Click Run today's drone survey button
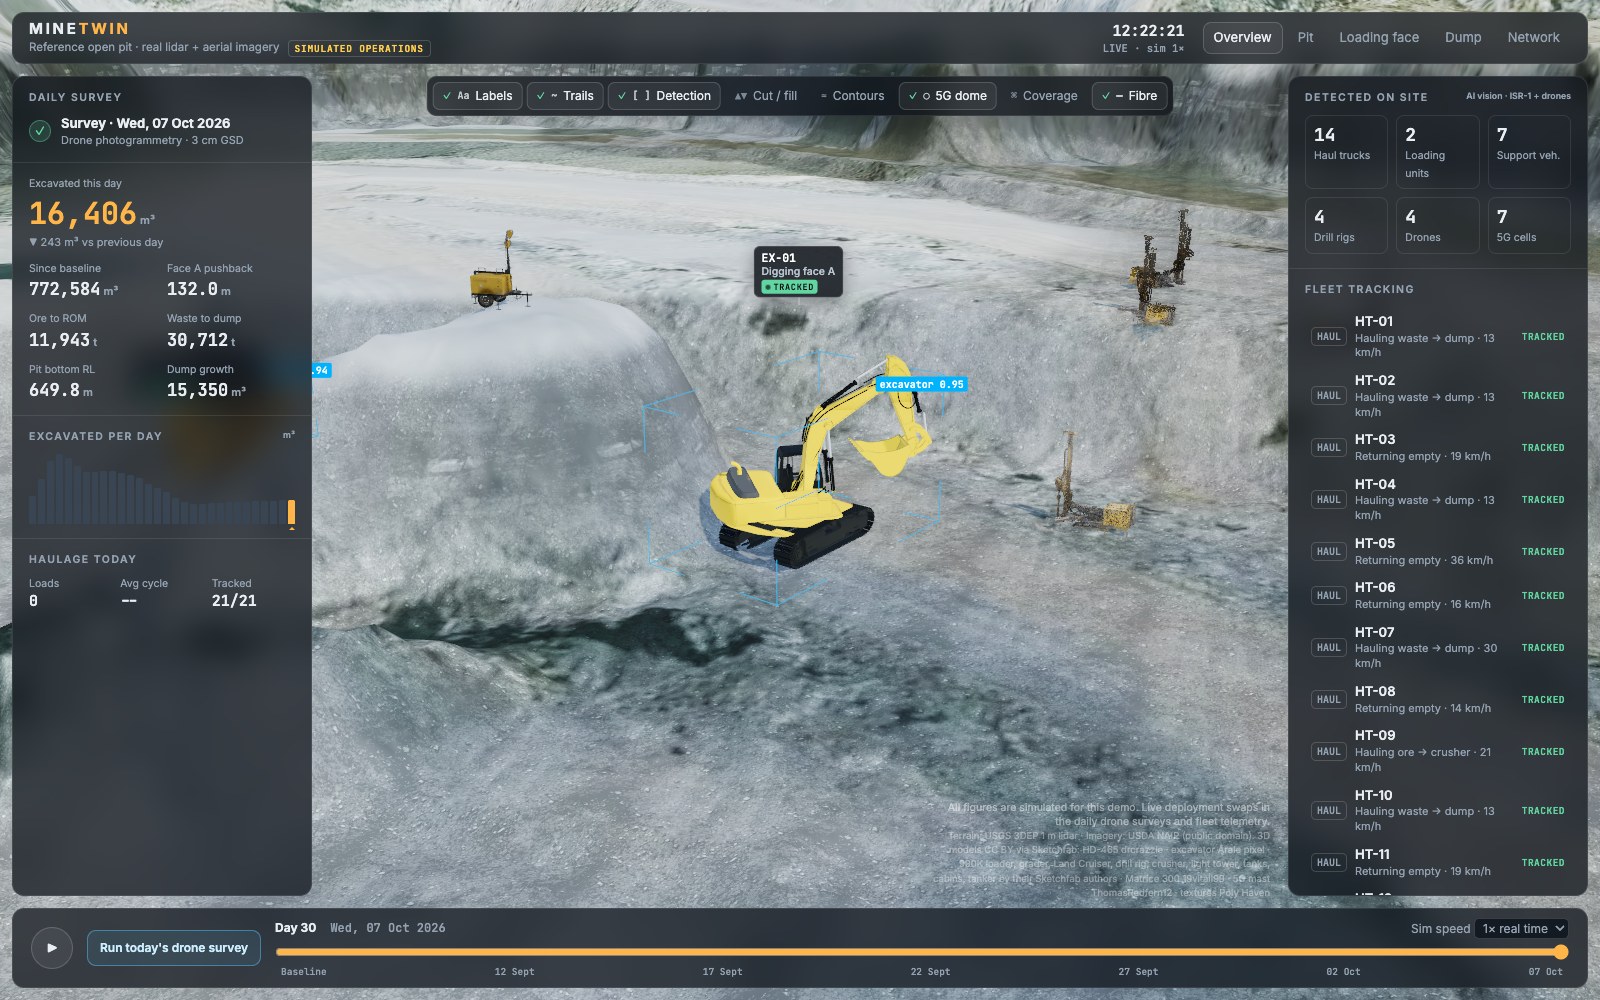 click(174, 948)
